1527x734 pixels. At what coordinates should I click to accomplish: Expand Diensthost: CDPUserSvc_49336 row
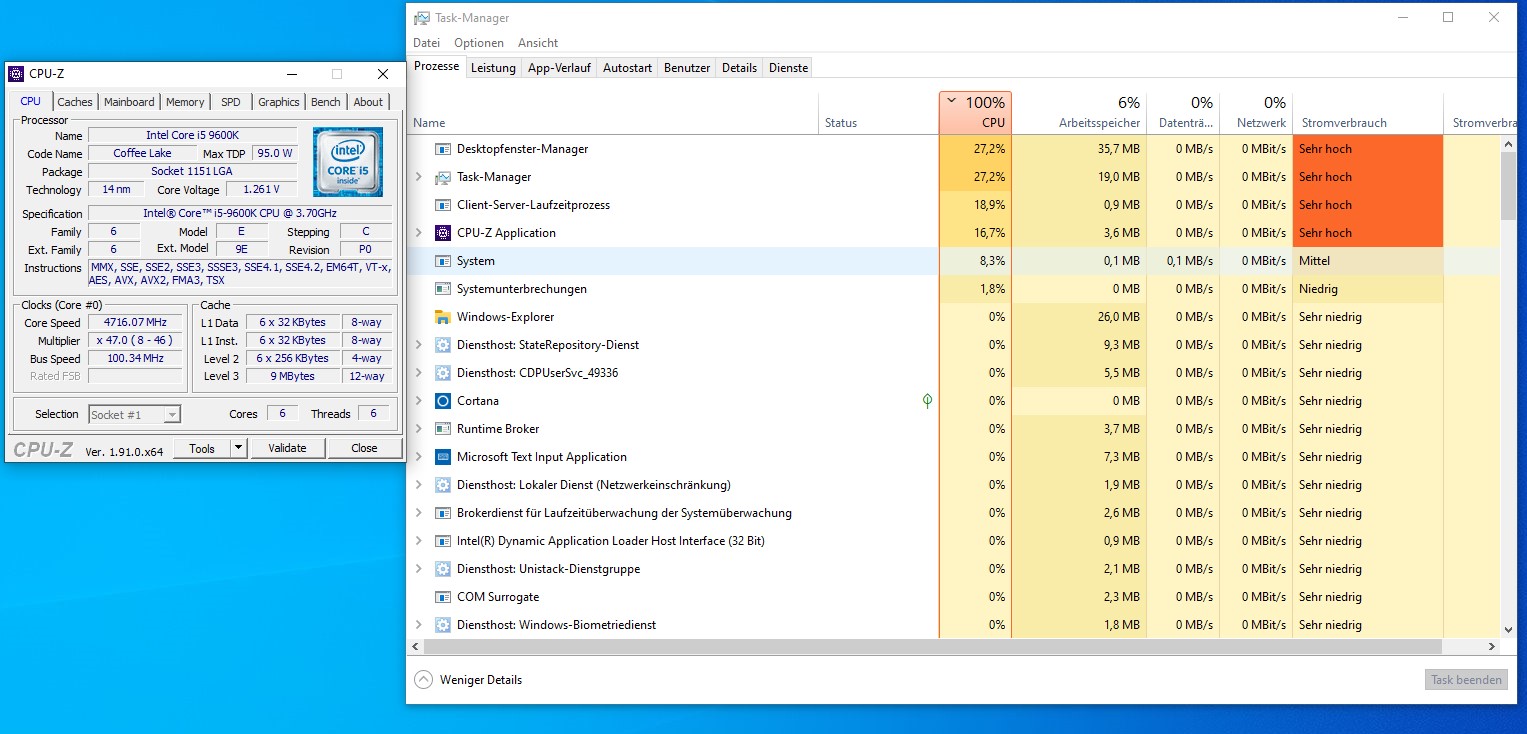coord(418,373)
